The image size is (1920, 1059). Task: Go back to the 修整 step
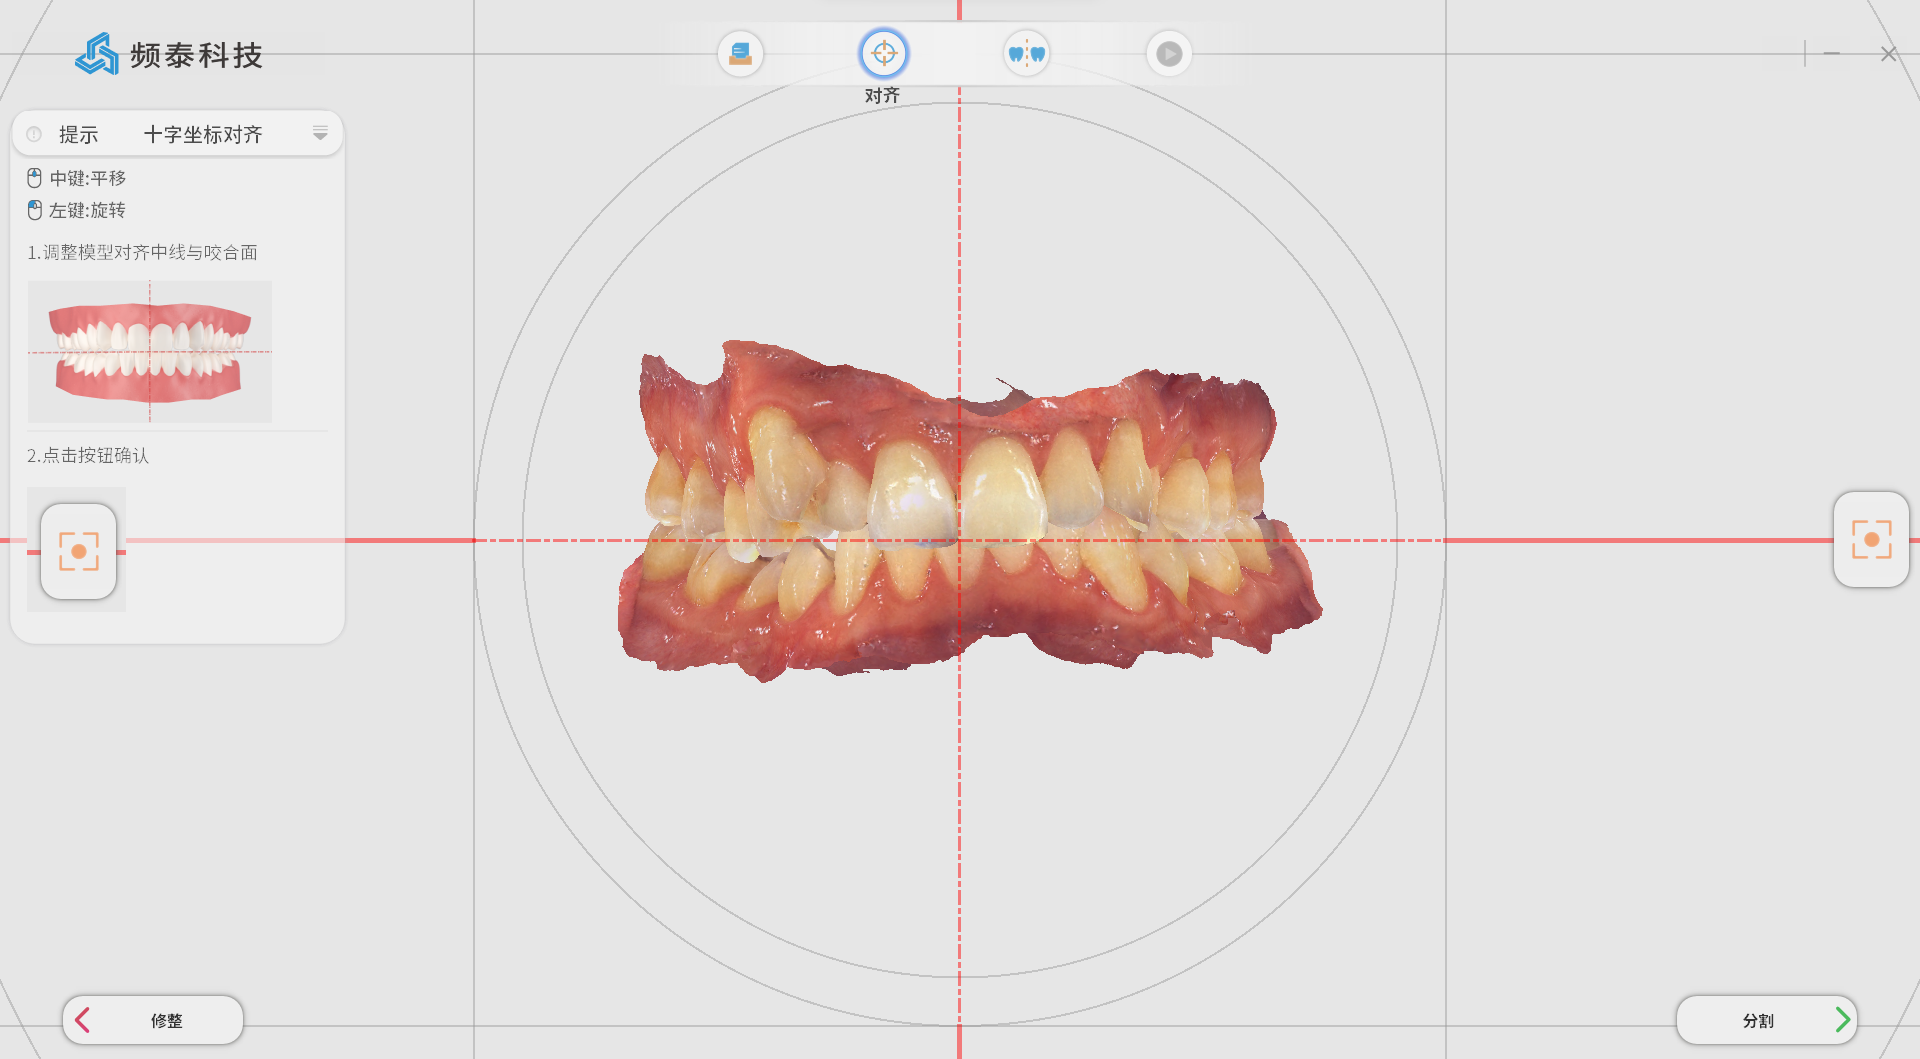(x=153, y=1020)
